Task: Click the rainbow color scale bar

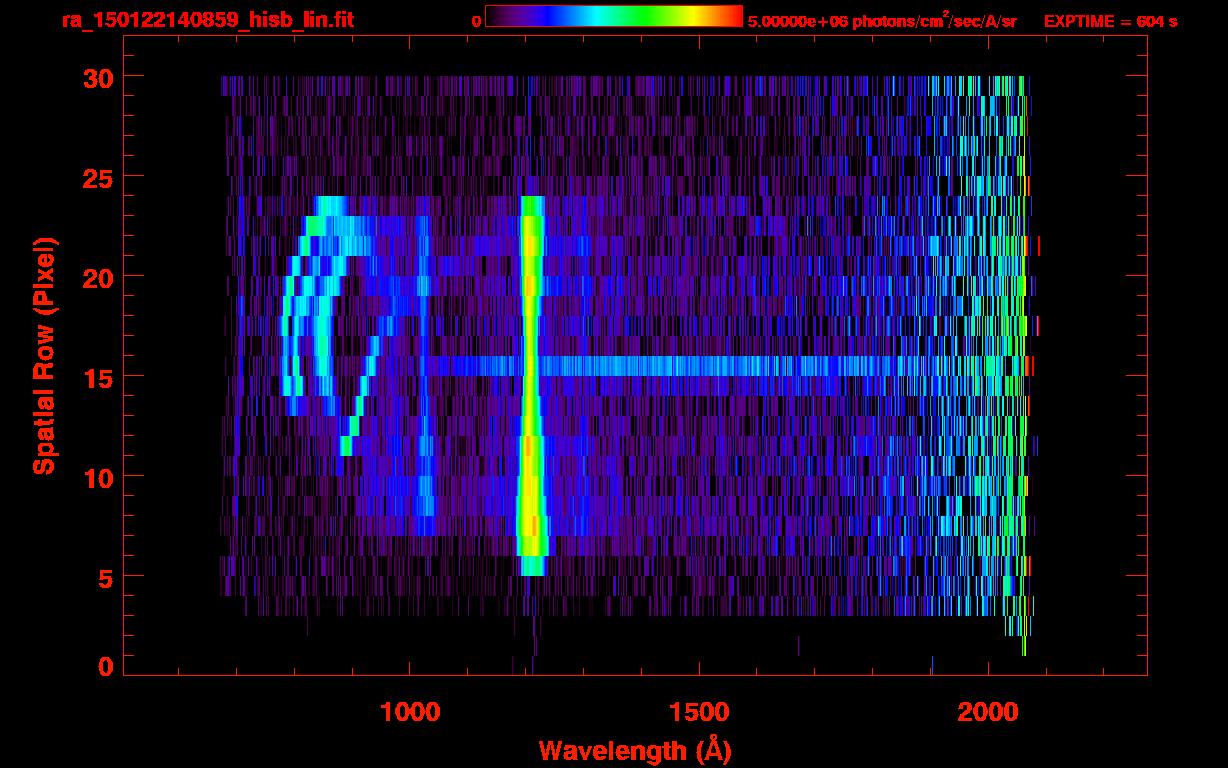Action: [x=614, y=17]
